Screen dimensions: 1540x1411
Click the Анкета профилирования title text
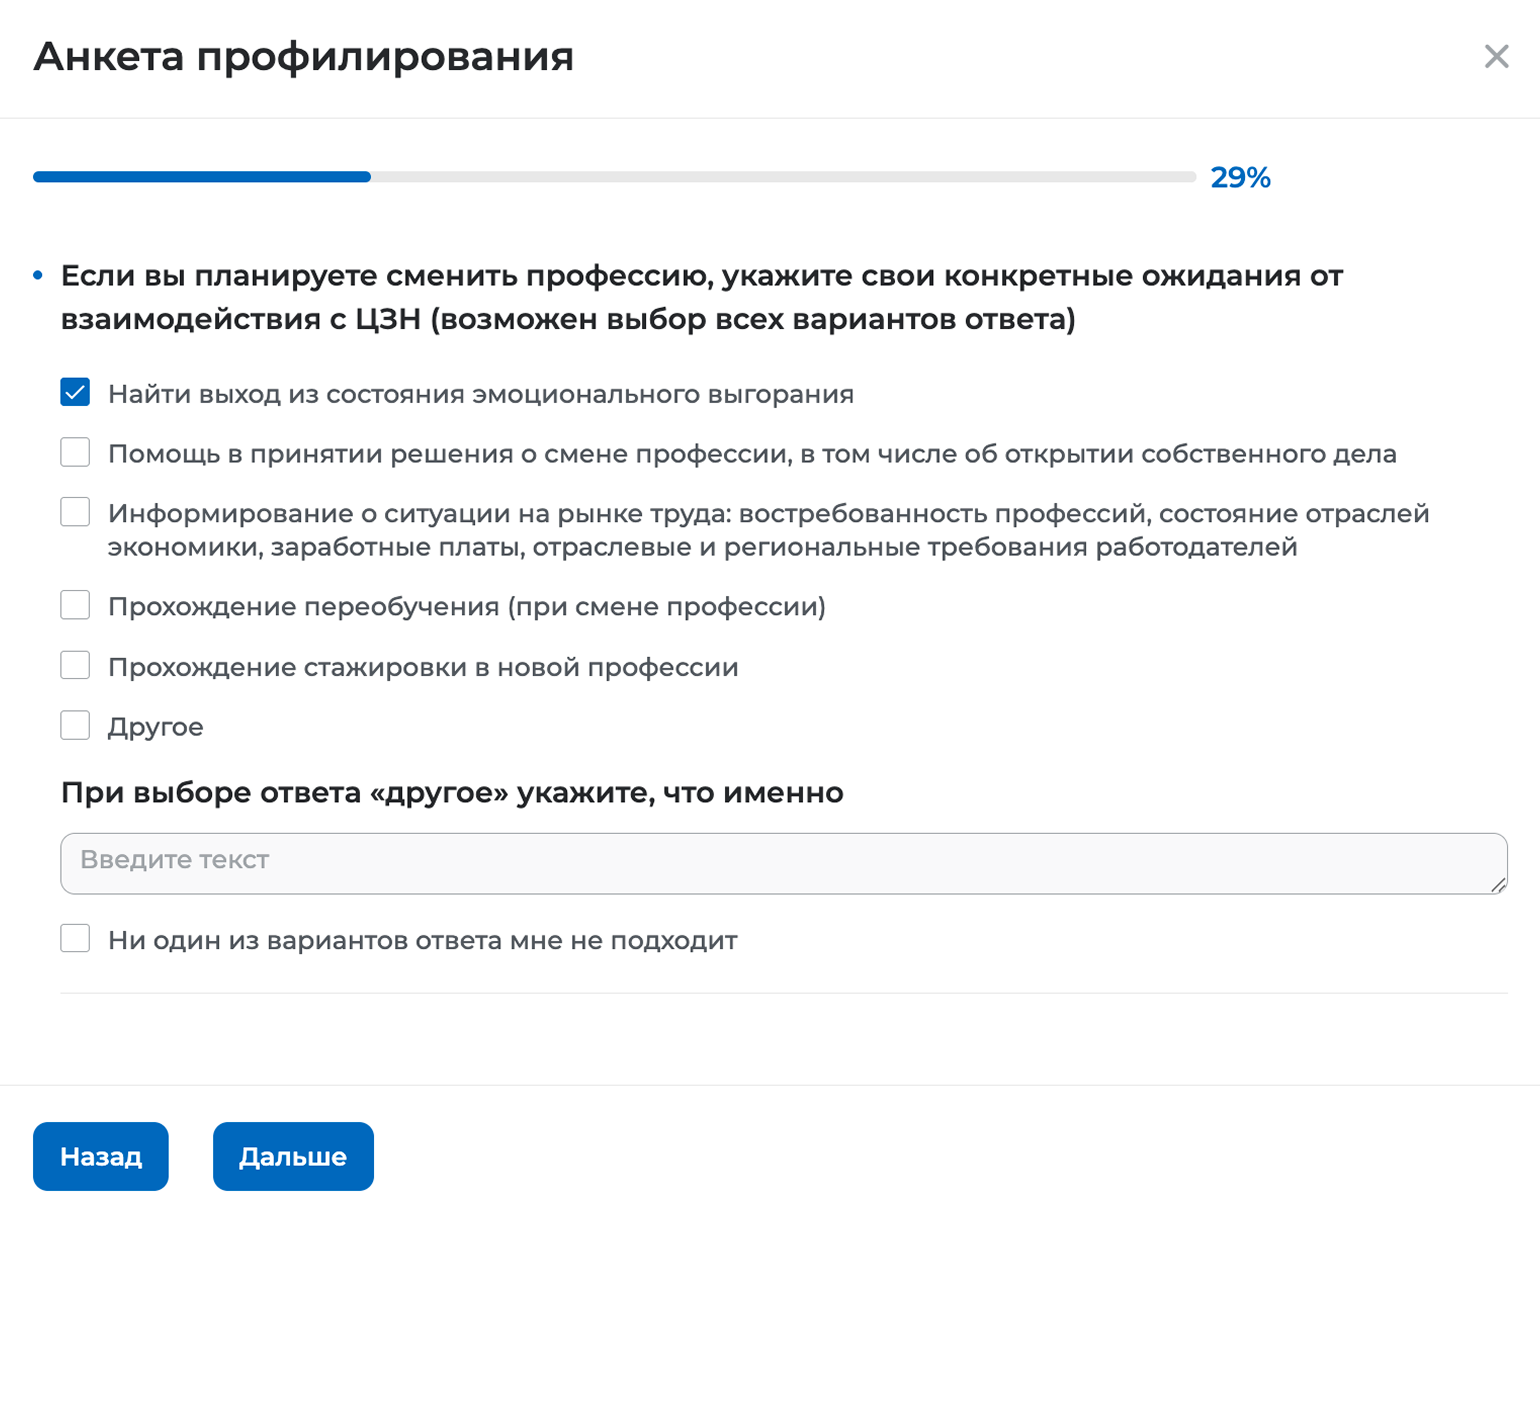[304, 56]
